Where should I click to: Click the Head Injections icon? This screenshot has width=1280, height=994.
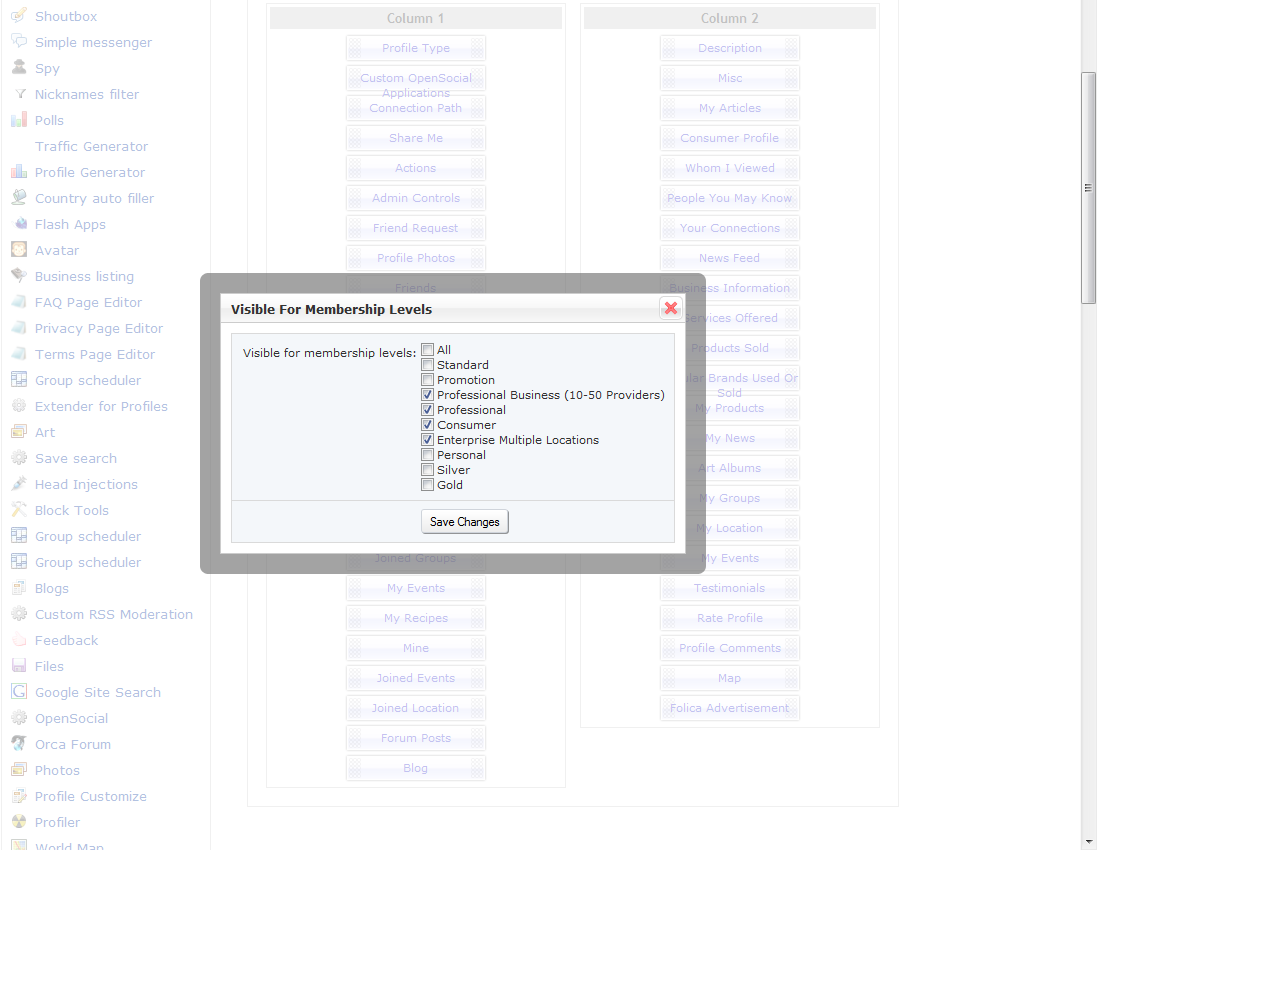click(19, 484)
